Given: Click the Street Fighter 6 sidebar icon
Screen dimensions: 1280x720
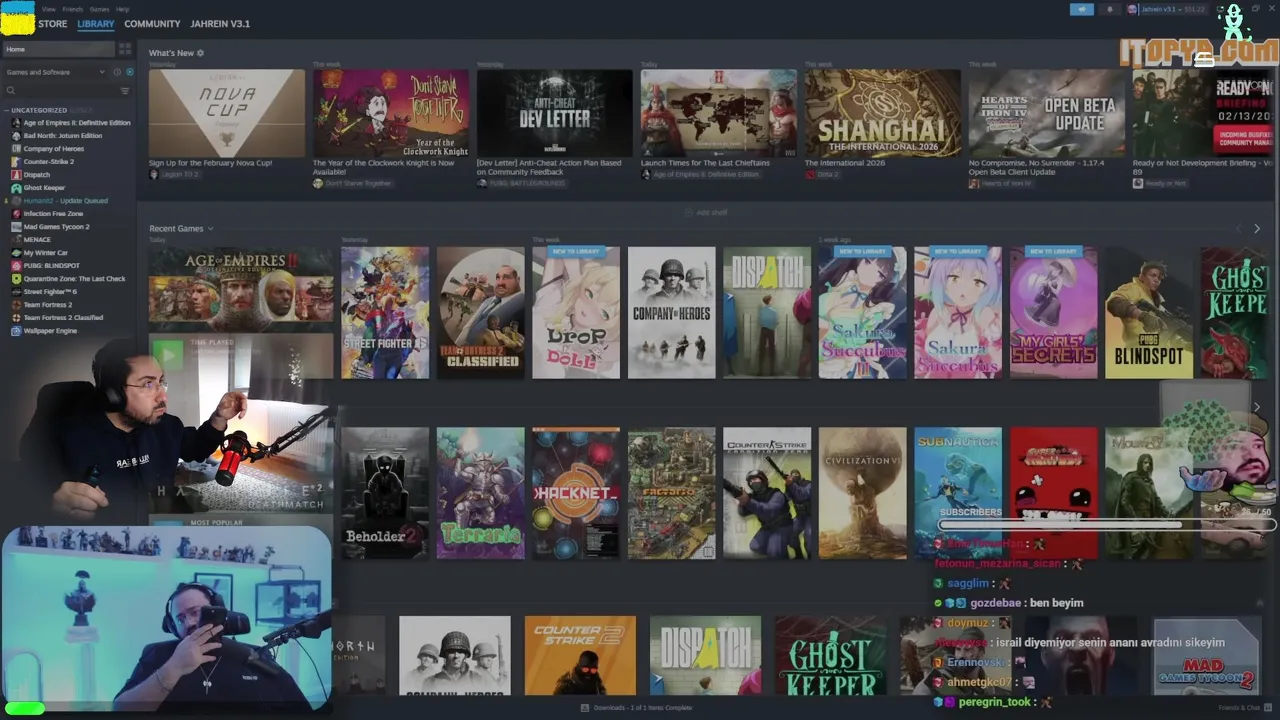Looking at the screenshot, I should tap(16, 292).
